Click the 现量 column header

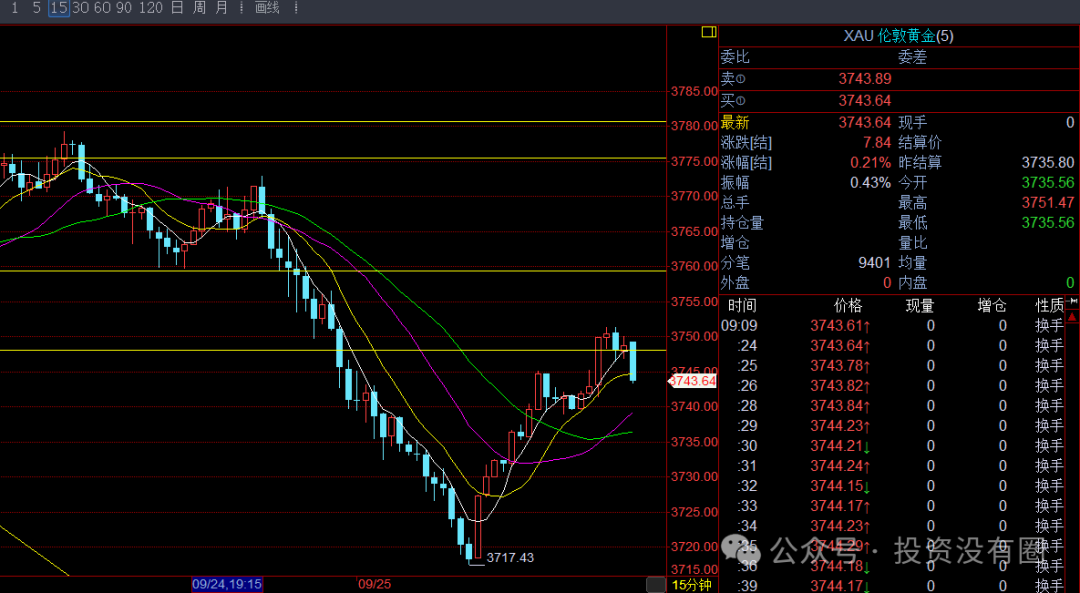[x=920, y=305]
